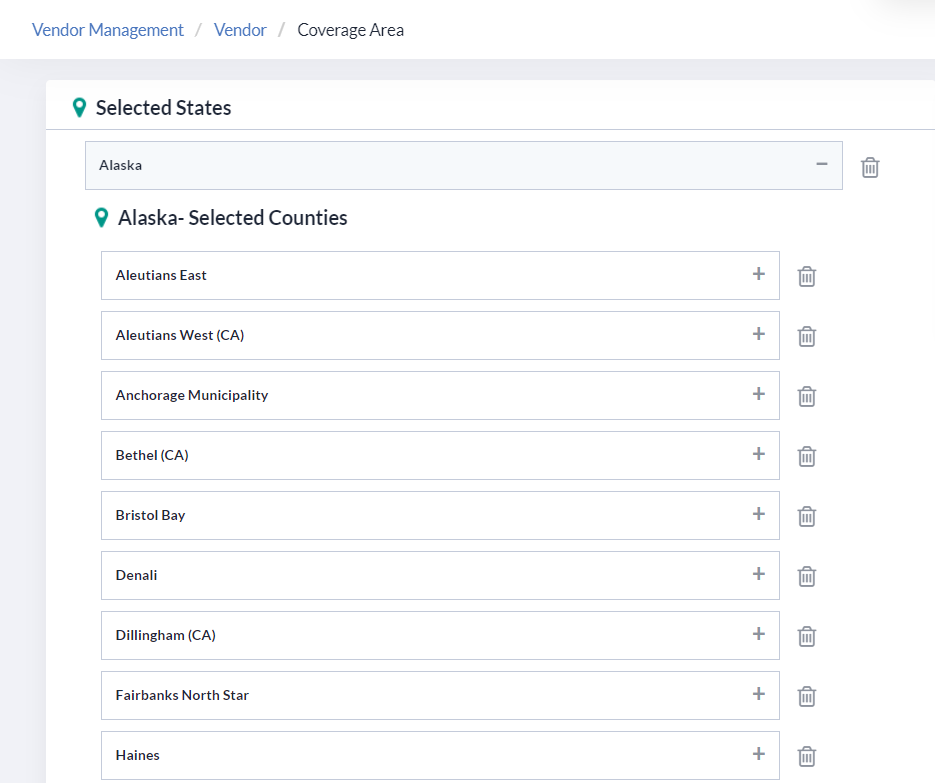935x783 pixels.
Task: Expand the Dillingham (CA) entry
Action: tap(758, 635)
